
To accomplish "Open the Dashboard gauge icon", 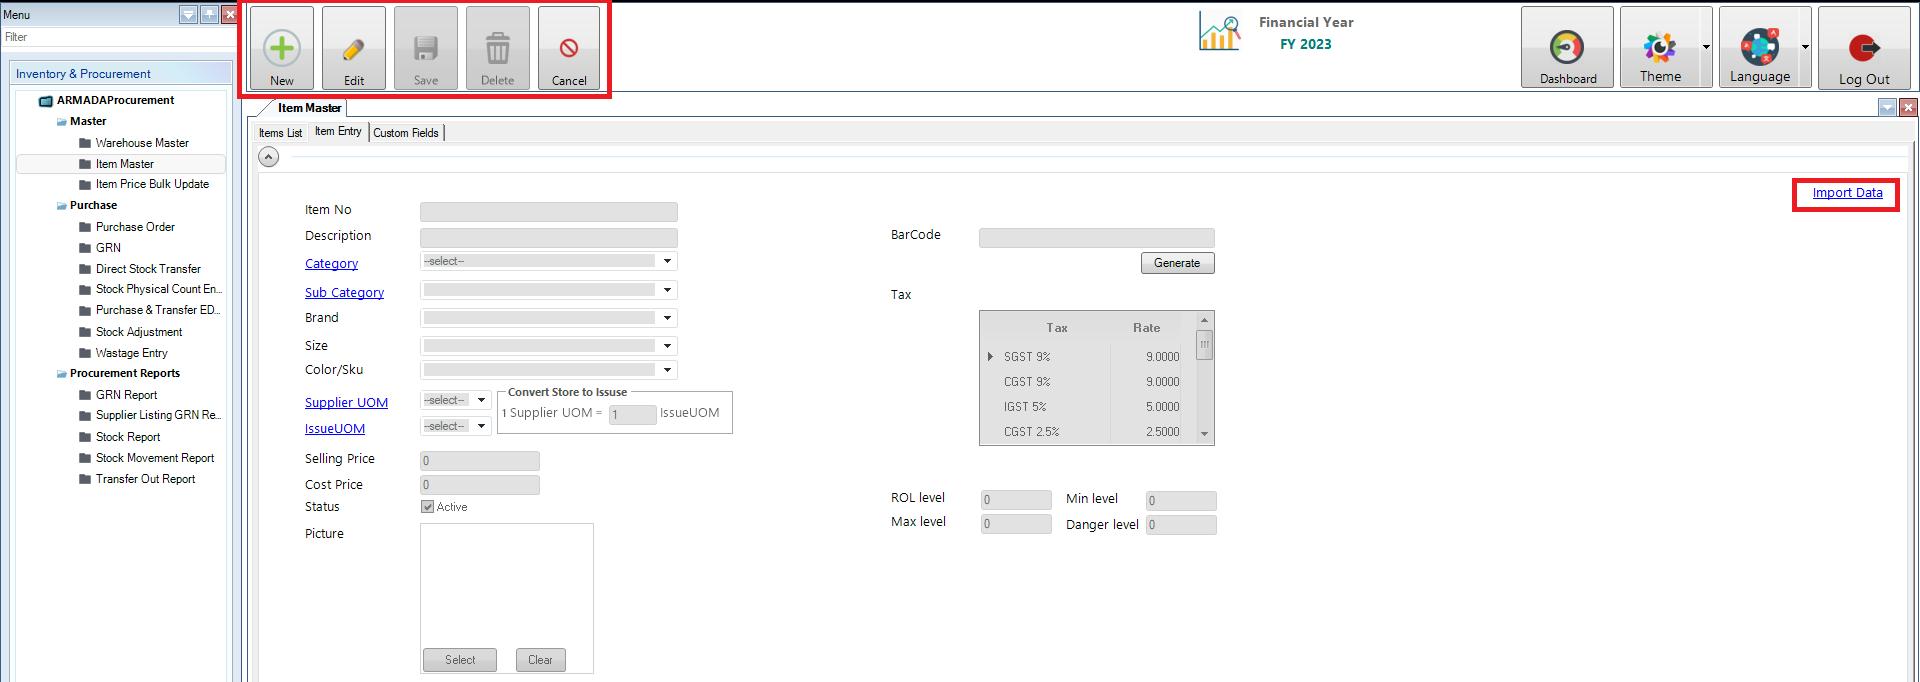I will pos(1566,47).
